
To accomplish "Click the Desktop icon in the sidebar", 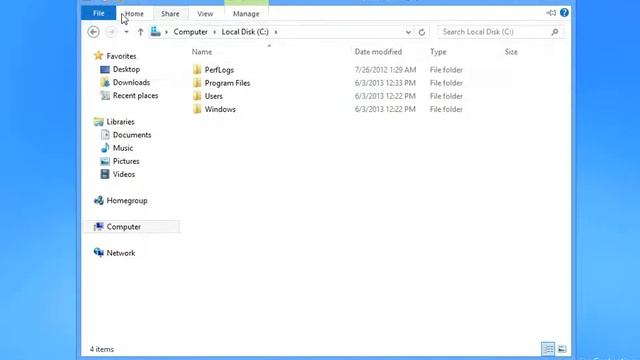I will point(105,69).
